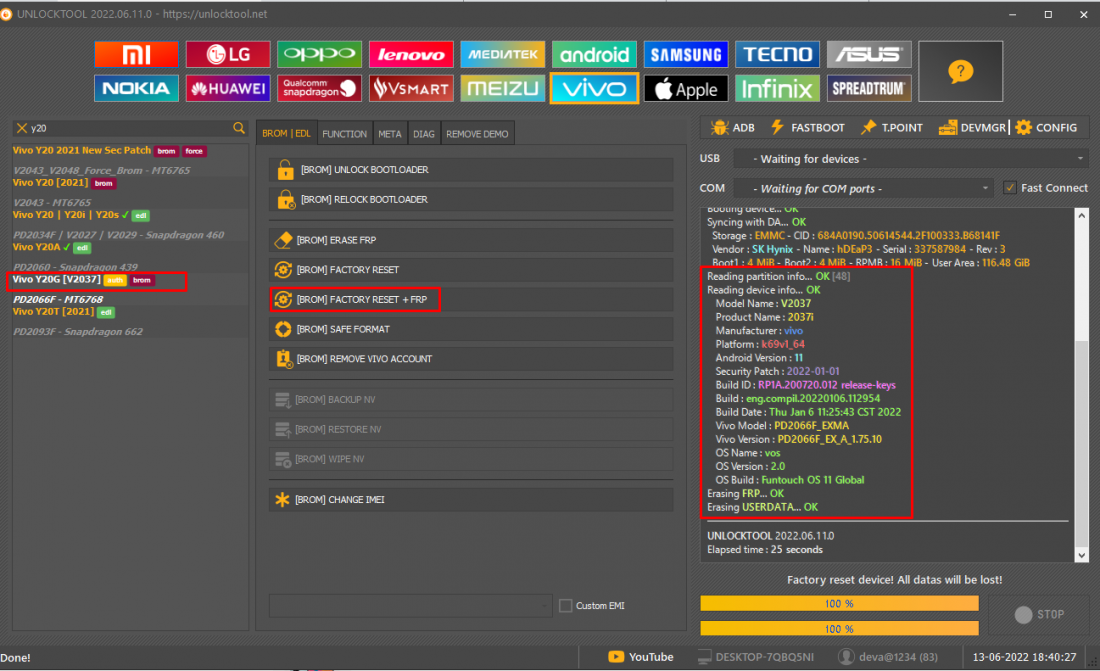
Task: Run [BROM] RELOCK BOOTLOADER
Action: pos(471,199)
